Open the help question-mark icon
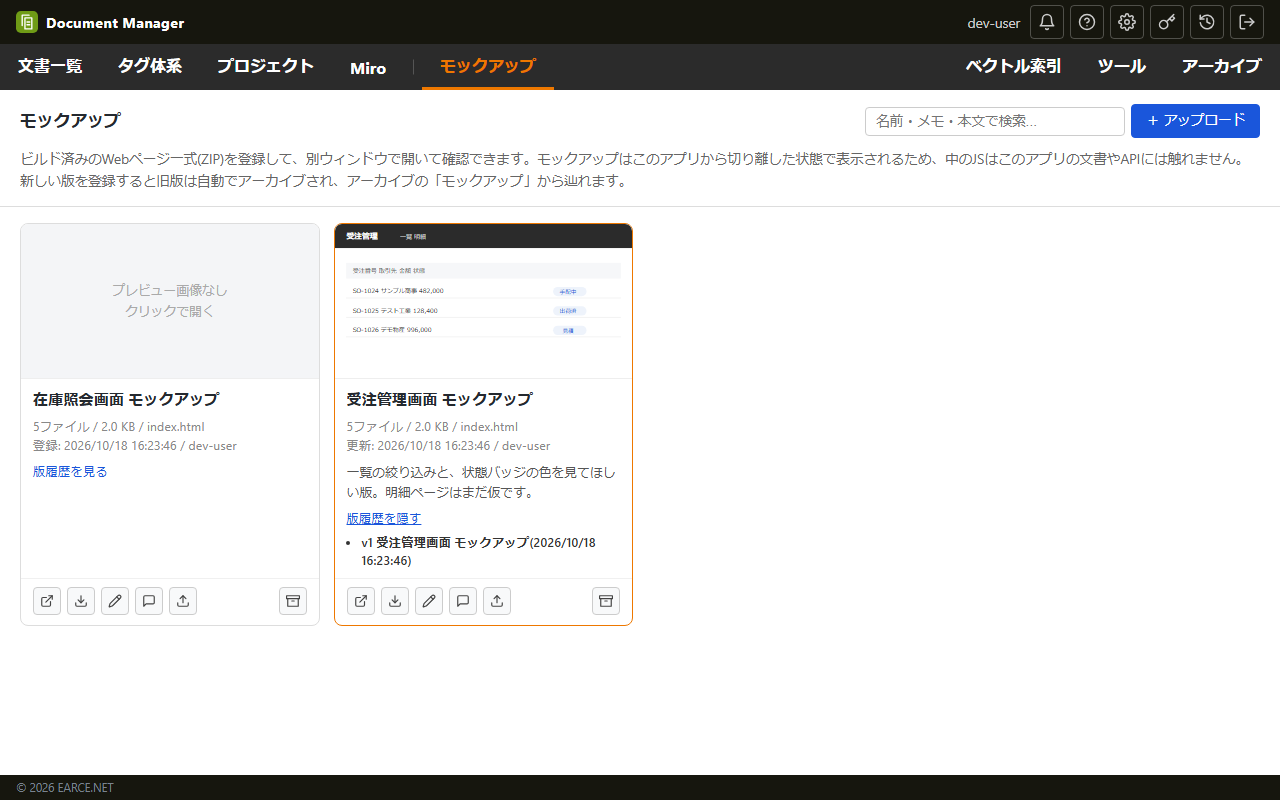 tap(1087, 22)
